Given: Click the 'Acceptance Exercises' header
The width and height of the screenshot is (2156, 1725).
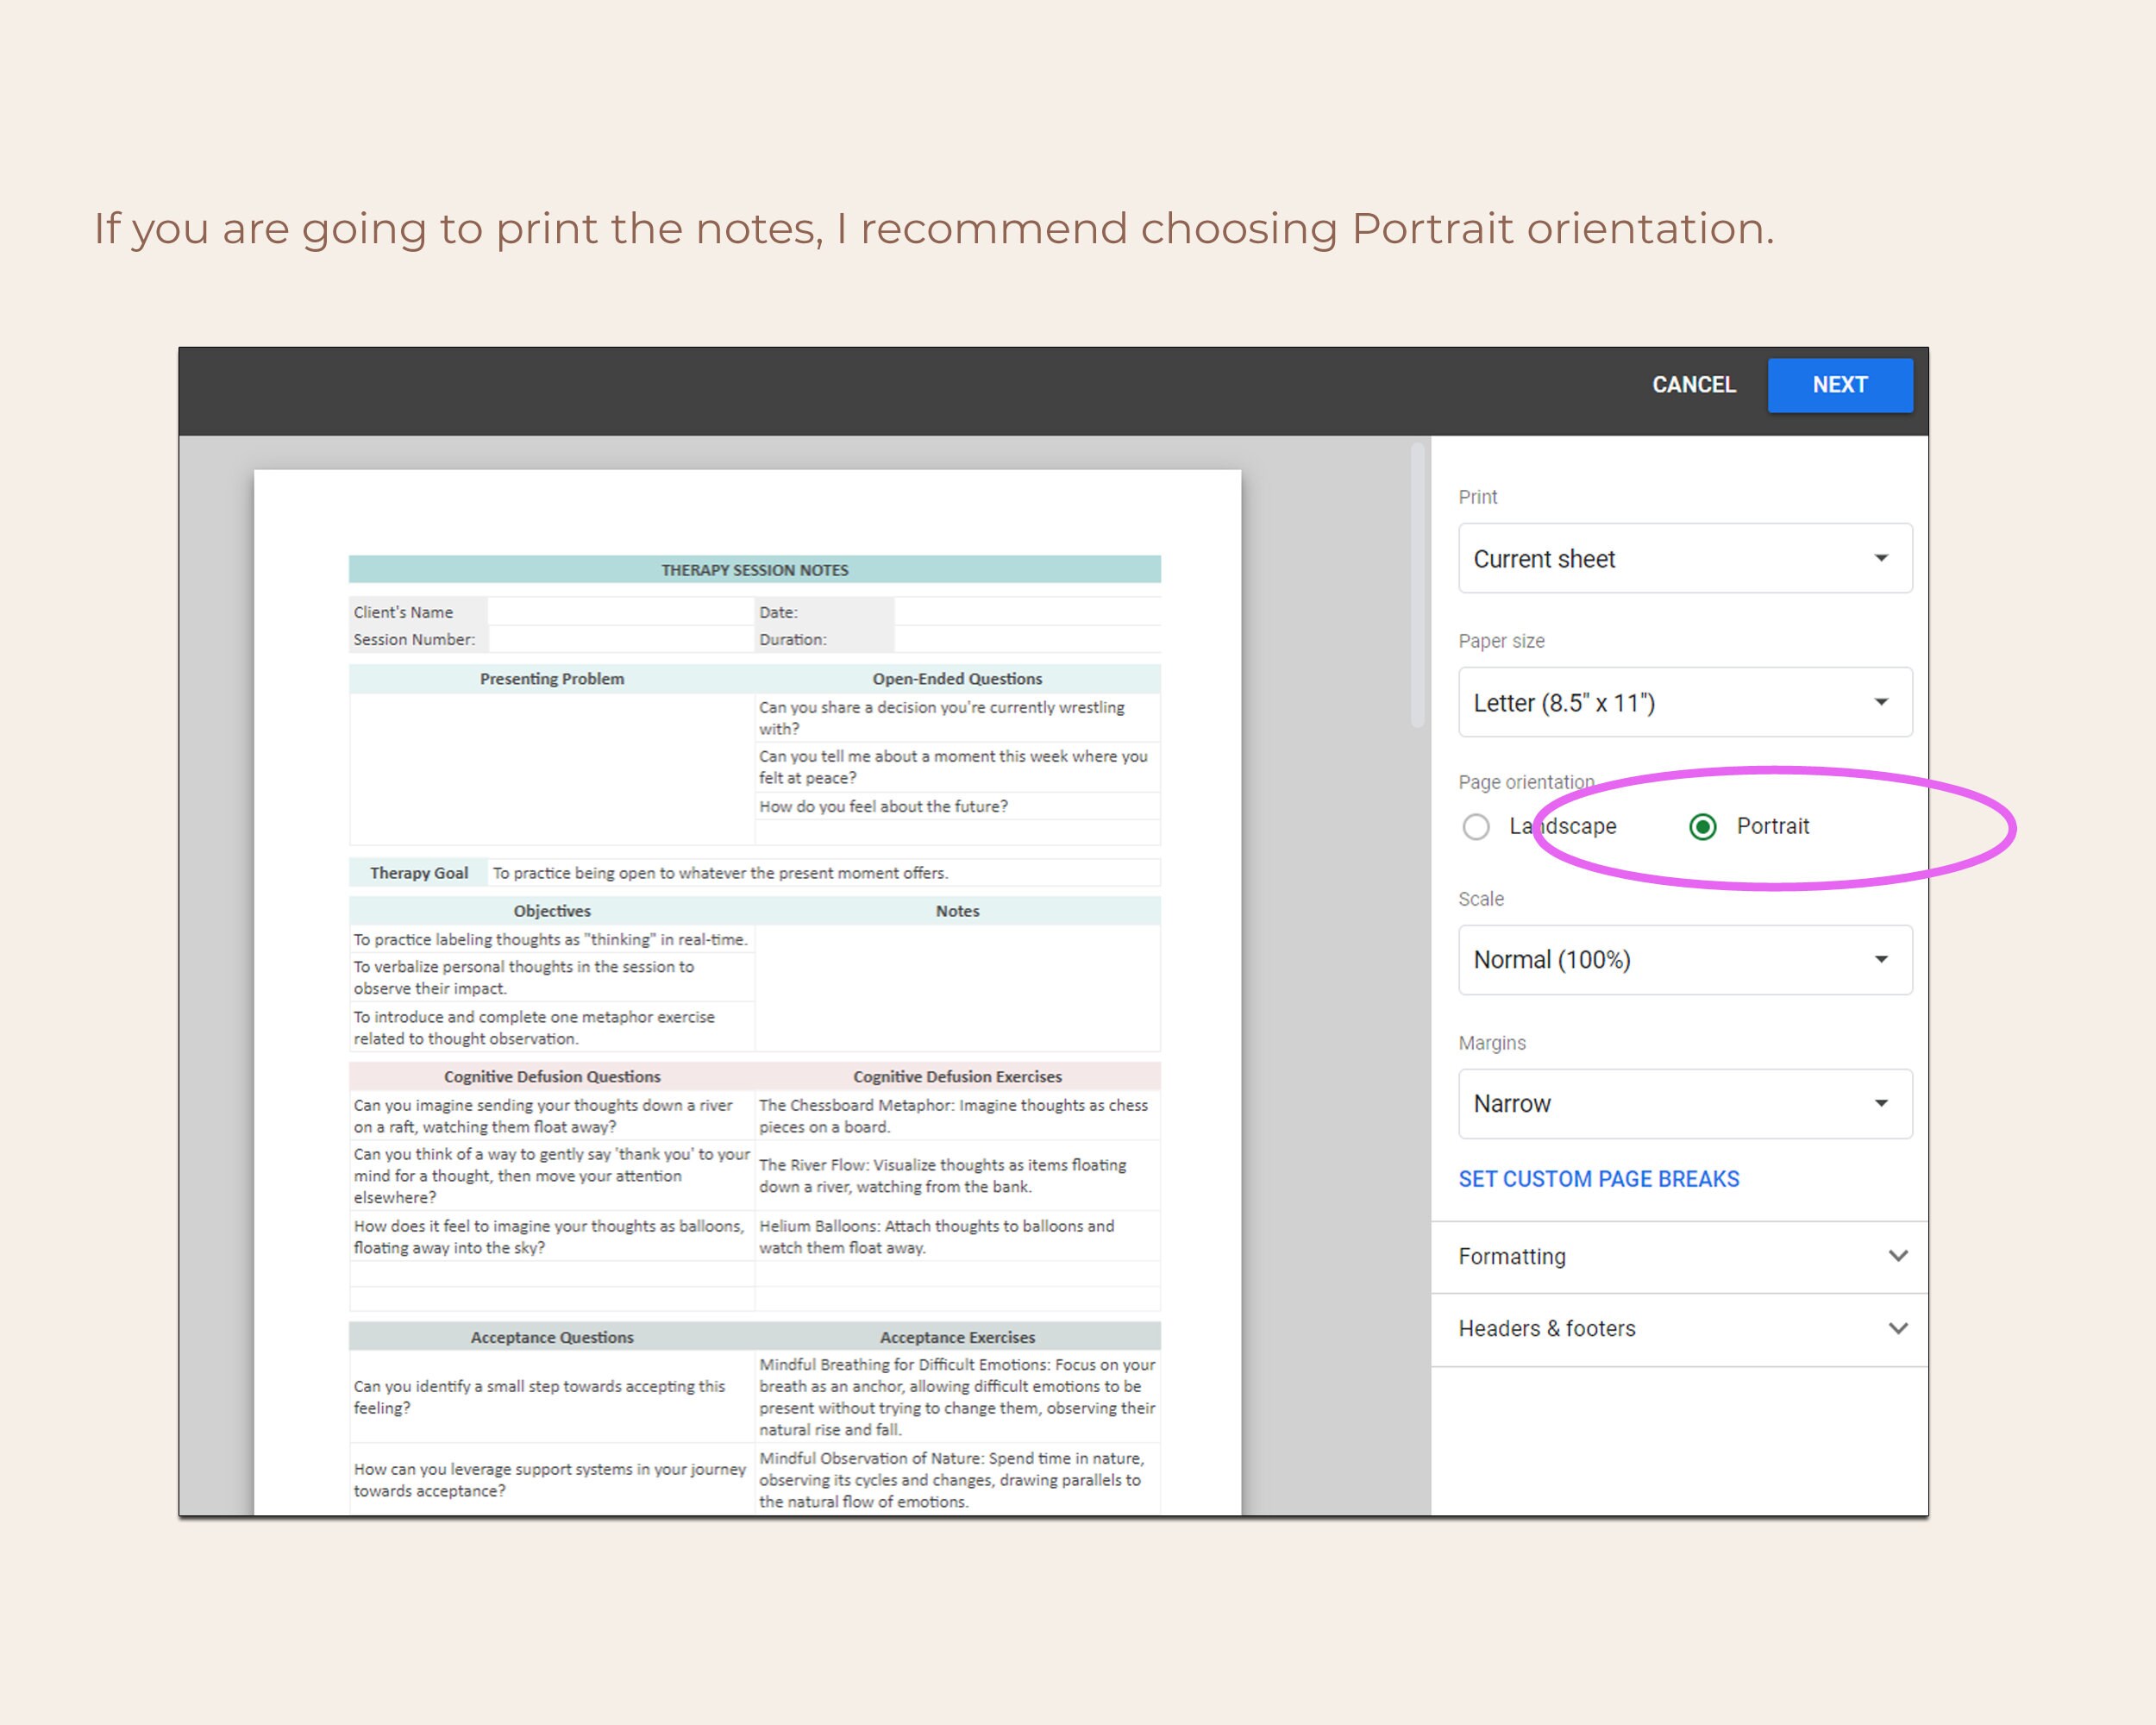Looking at the screenshot, I should pos(957,1337).
